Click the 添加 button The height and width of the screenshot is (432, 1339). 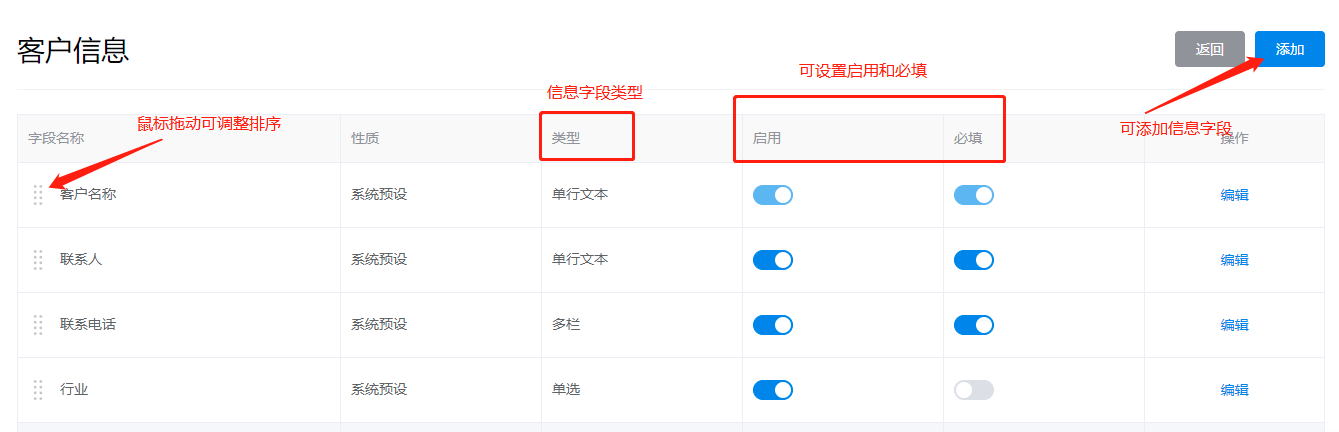pos(1289,49)
